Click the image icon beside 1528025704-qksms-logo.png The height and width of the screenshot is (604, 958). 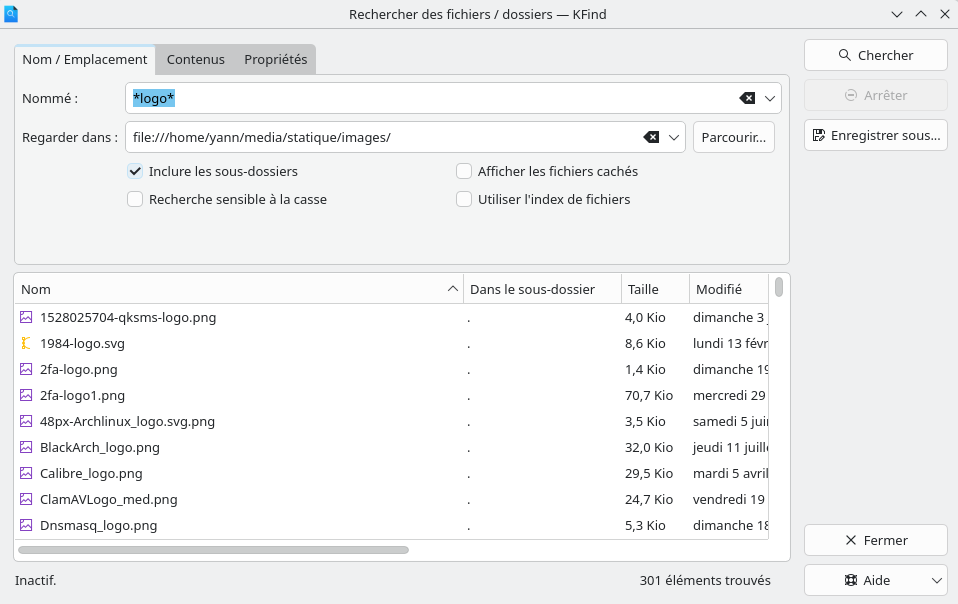coord(27,317)
